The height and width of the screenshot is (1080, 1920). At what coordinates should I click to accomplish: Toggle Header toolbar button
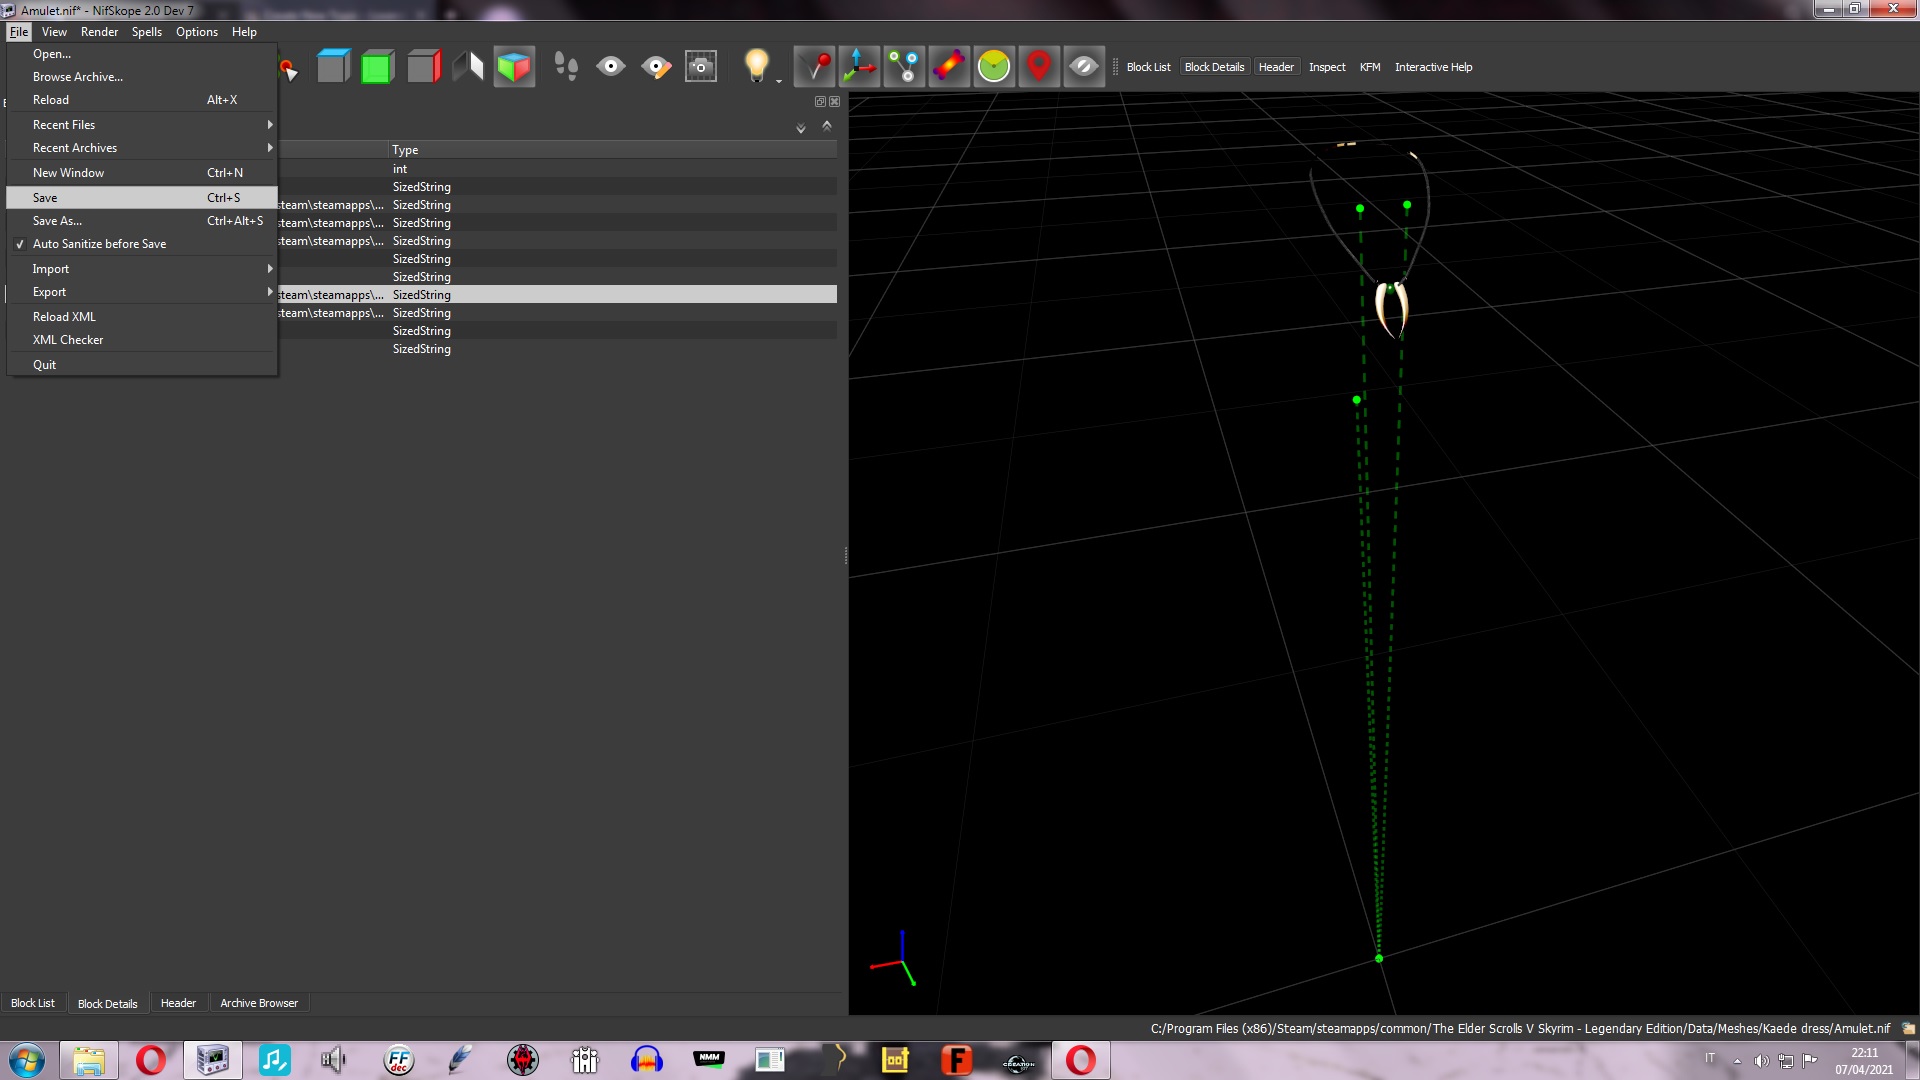(1276, 67)
